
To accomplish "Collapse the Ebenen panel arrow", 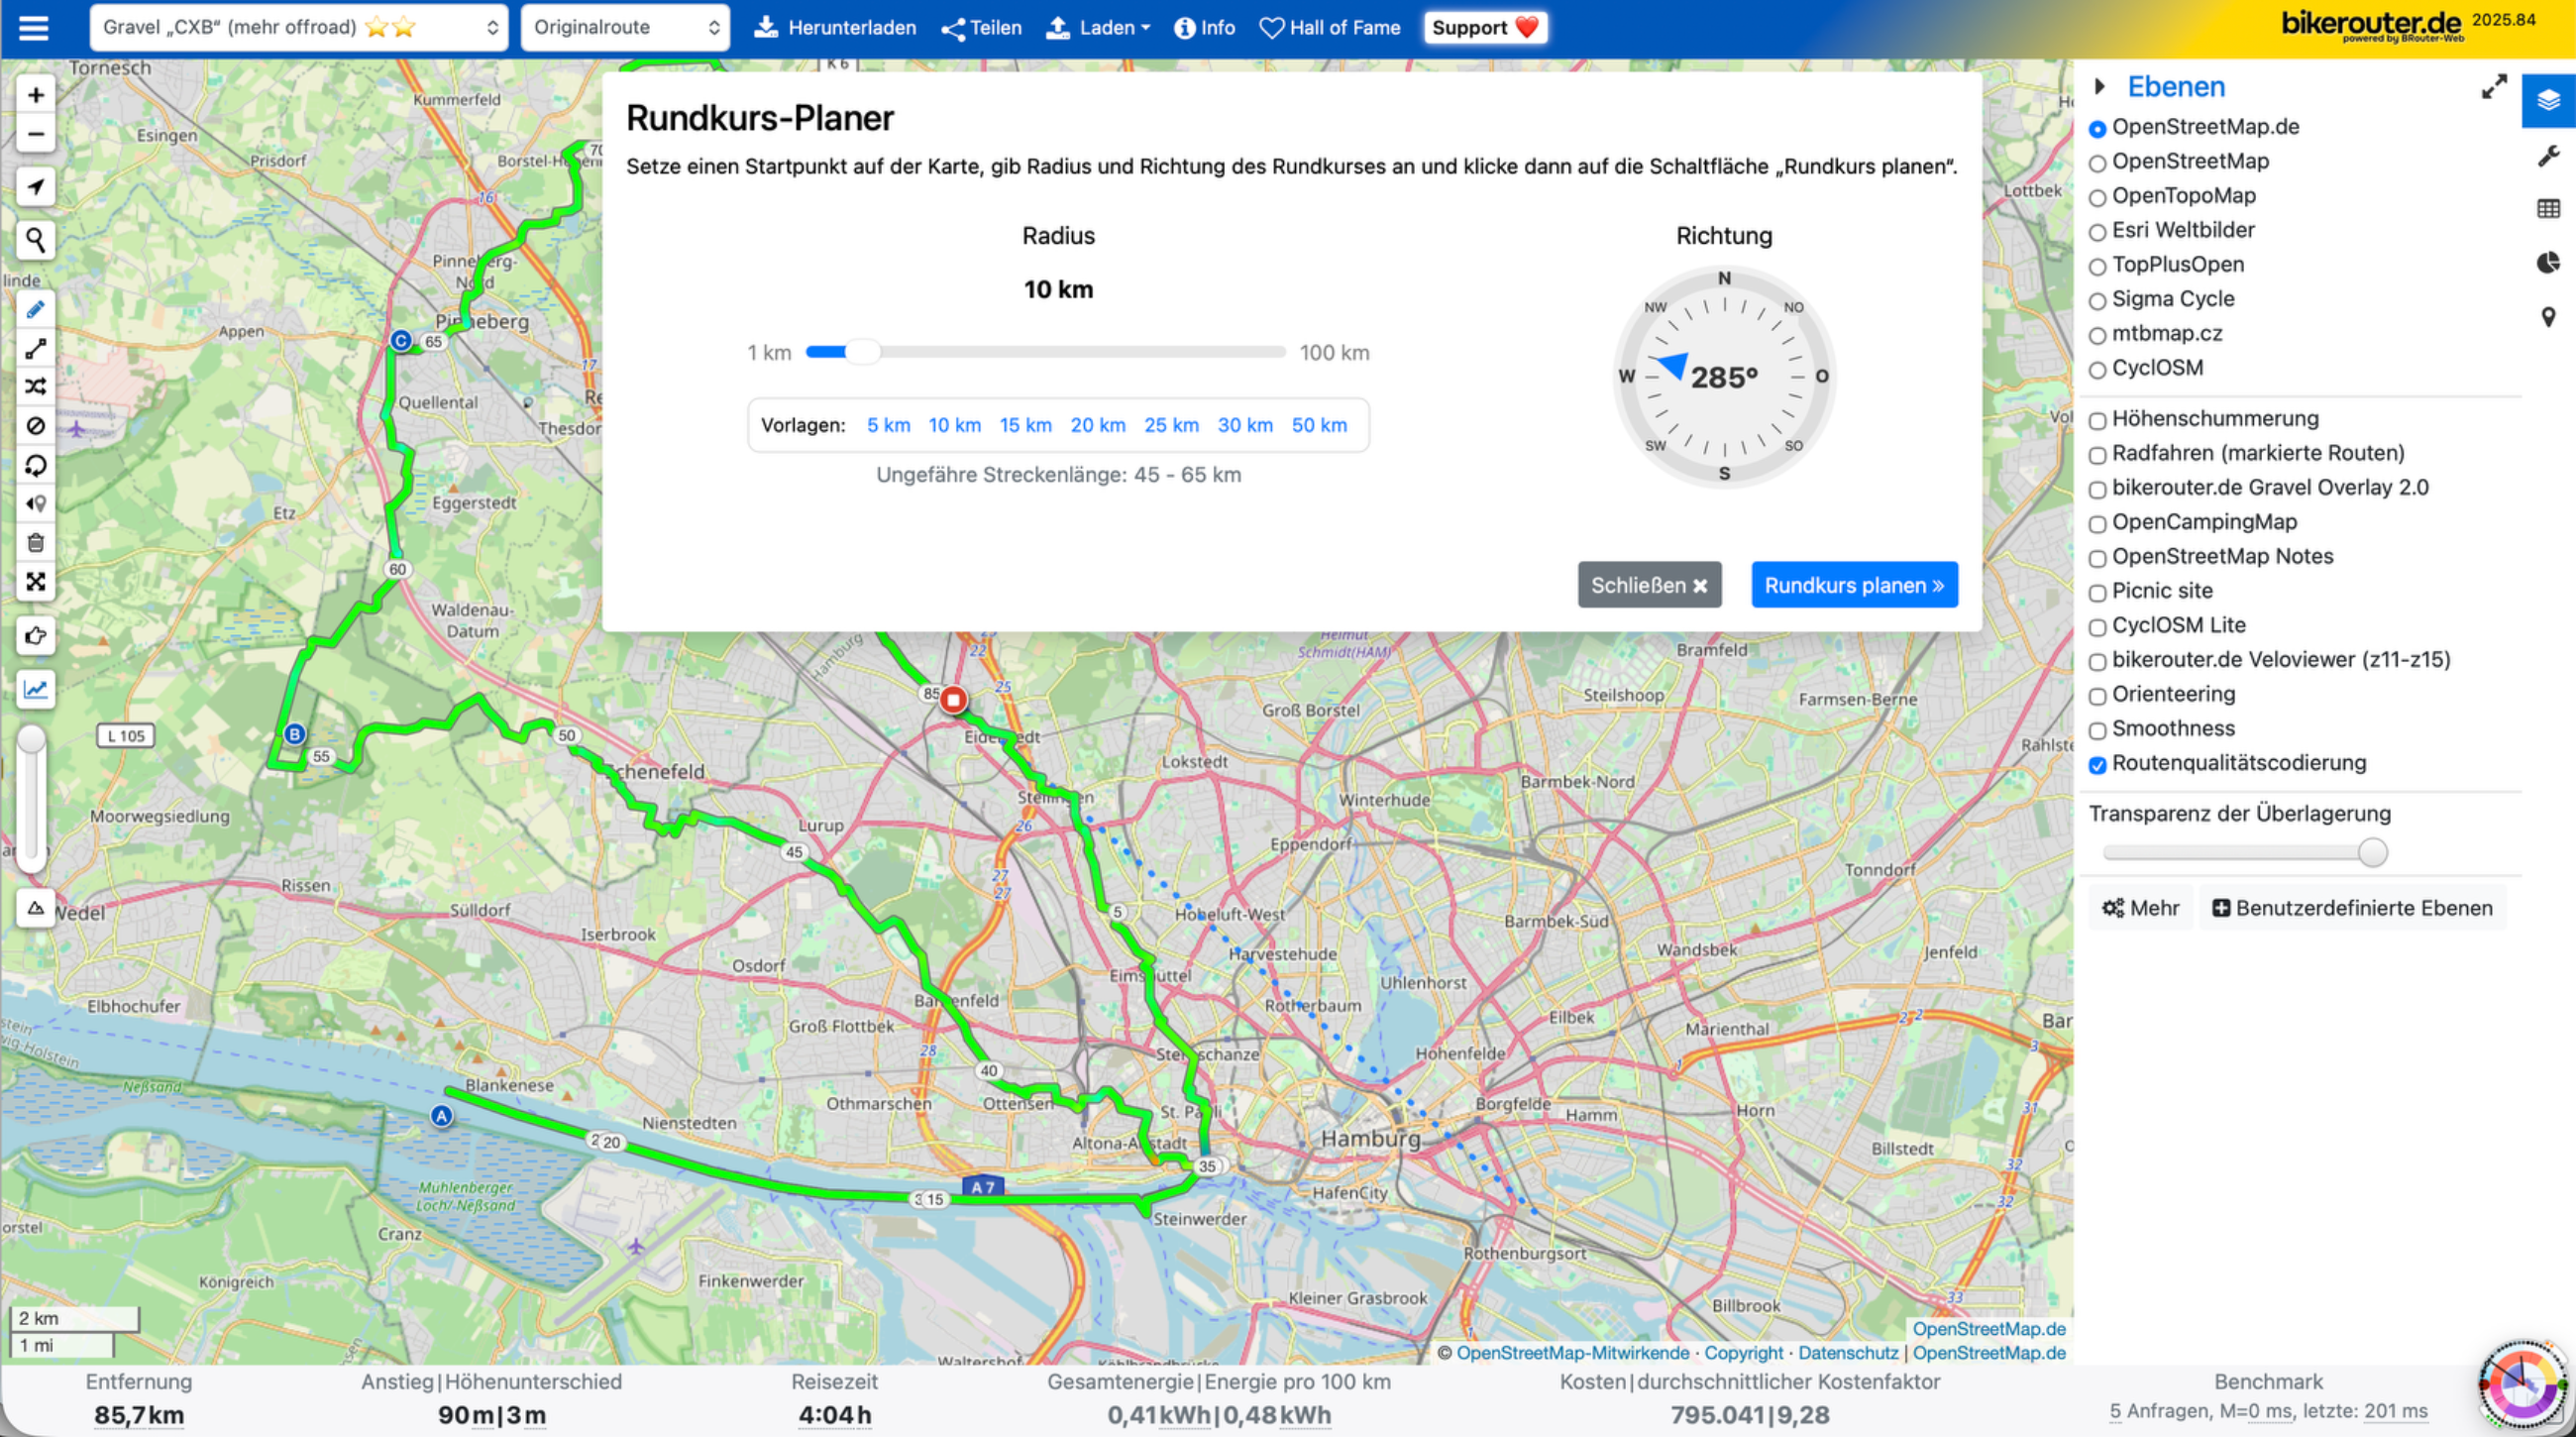I will click(x=2100, y=87).
